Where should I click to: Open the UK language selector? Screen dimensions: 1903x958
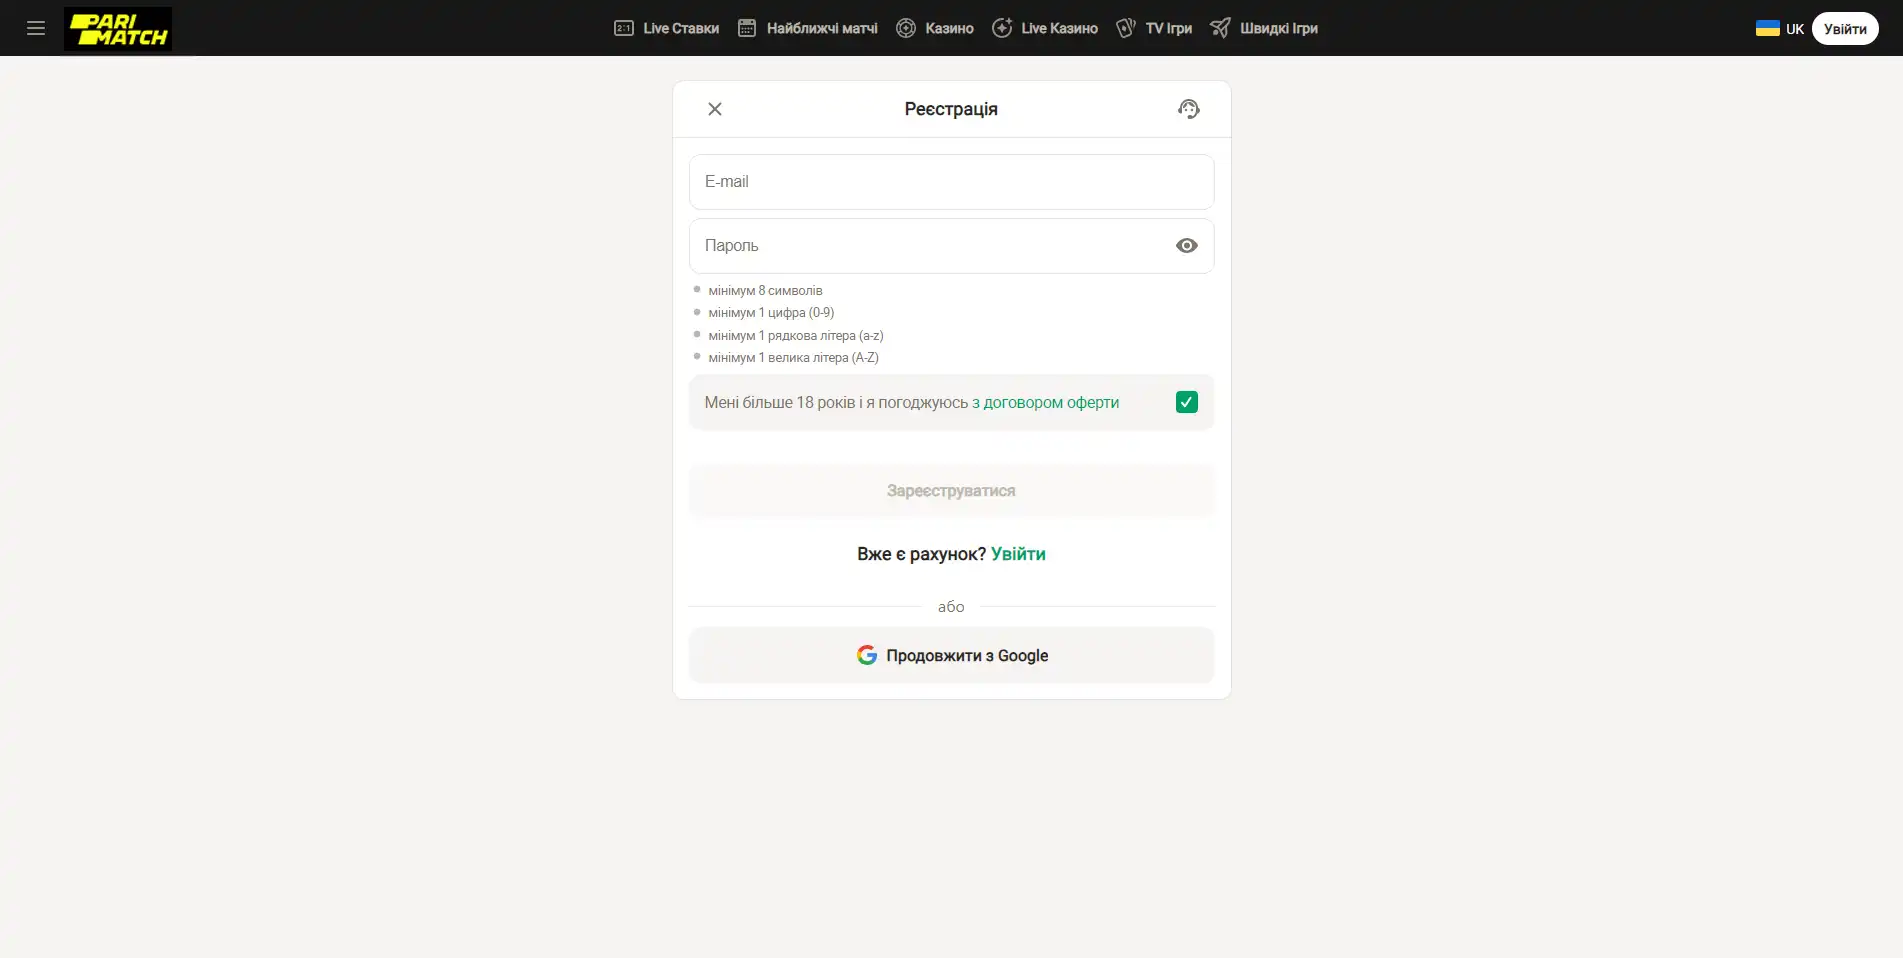[1780, 29]
